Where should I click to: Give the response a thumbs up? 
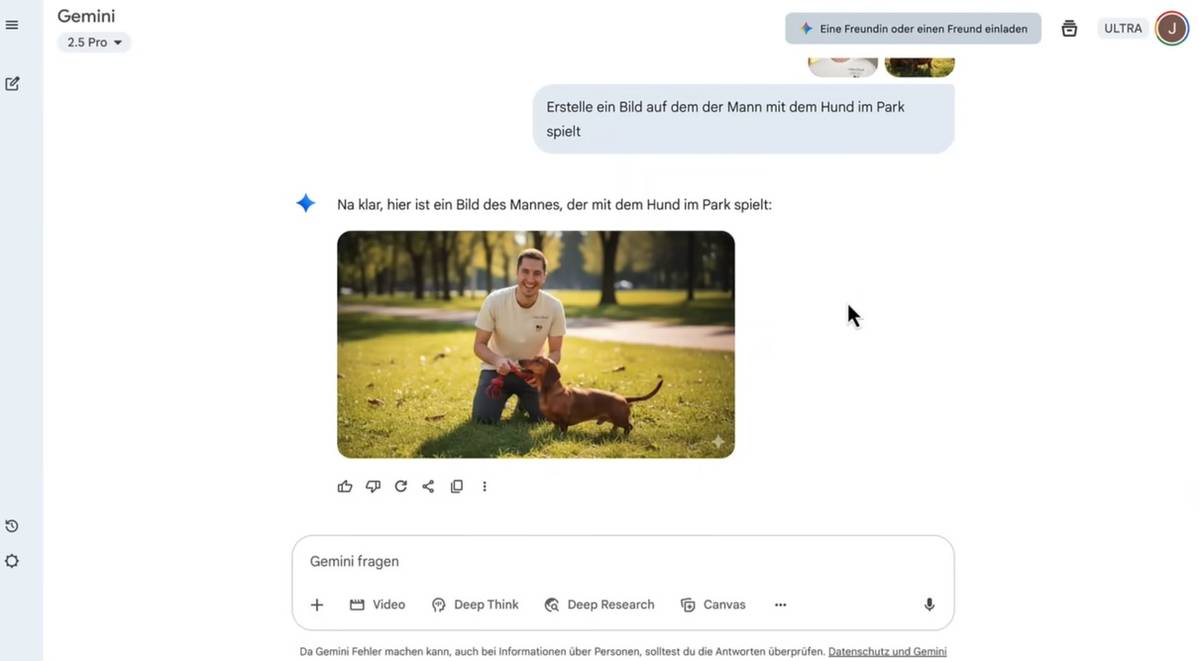(345, 487)
